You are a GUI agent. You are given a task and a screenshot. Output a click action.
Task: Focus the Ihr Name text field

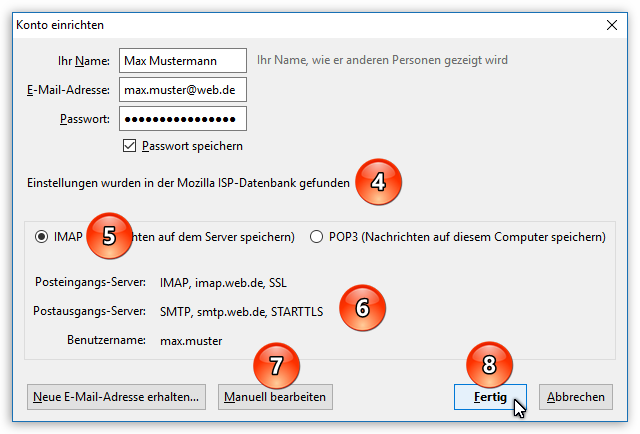click(x=182, y=61)
